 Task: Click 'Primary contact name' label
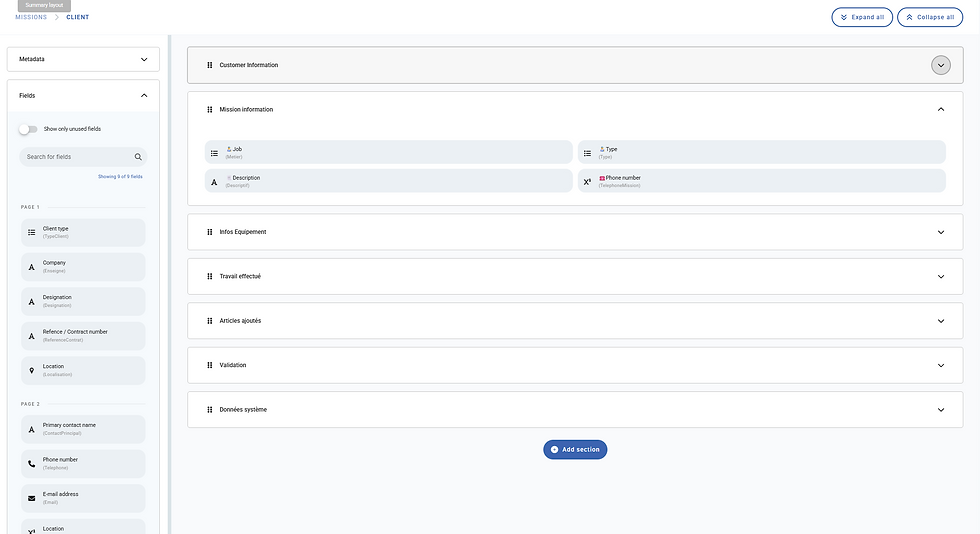coord(69,425)
